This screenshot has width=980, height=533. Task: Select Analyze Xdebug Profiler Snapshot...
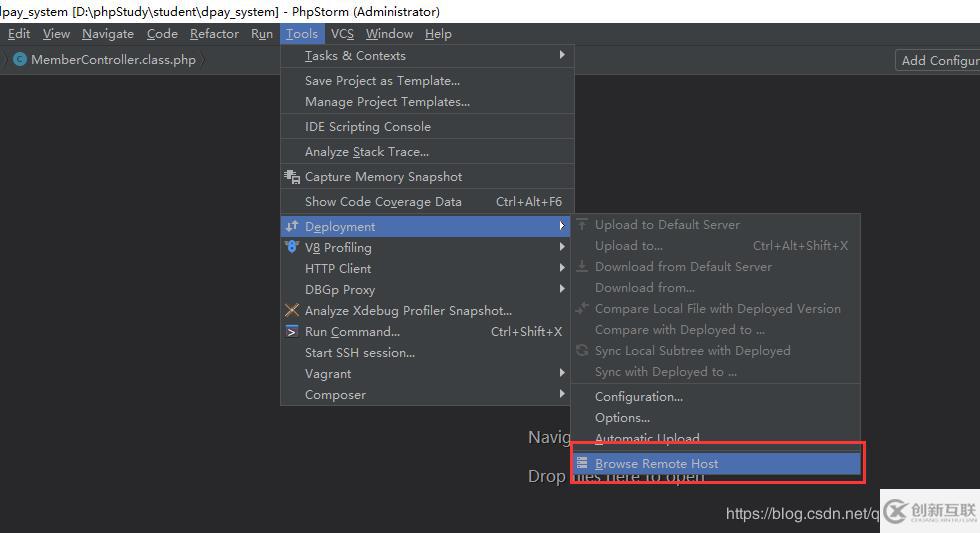pyautogui.click(x=426, y=311)
